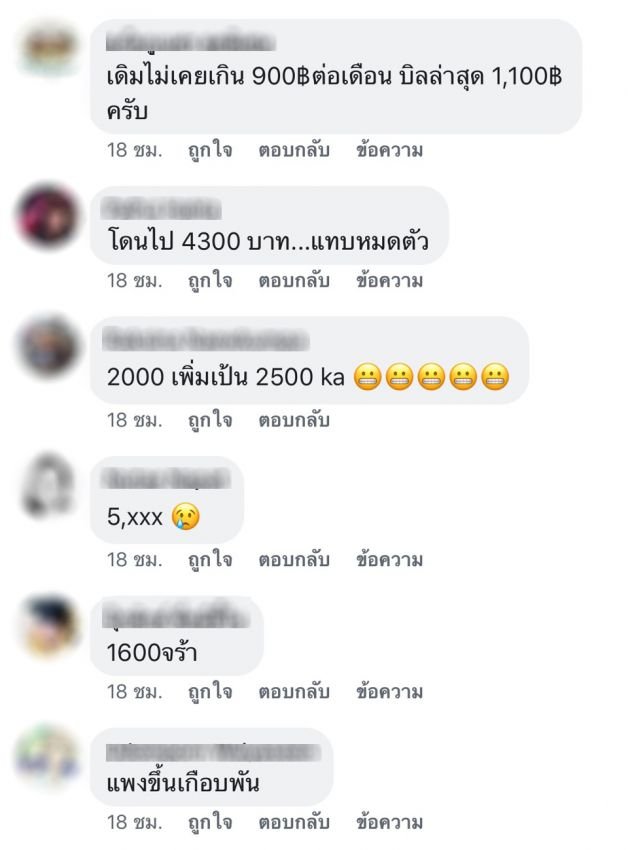This screenshot has height=850, width=628.
Task: Like the '5,xxx' crying emoji comment
Action: (x=210, y=559)
